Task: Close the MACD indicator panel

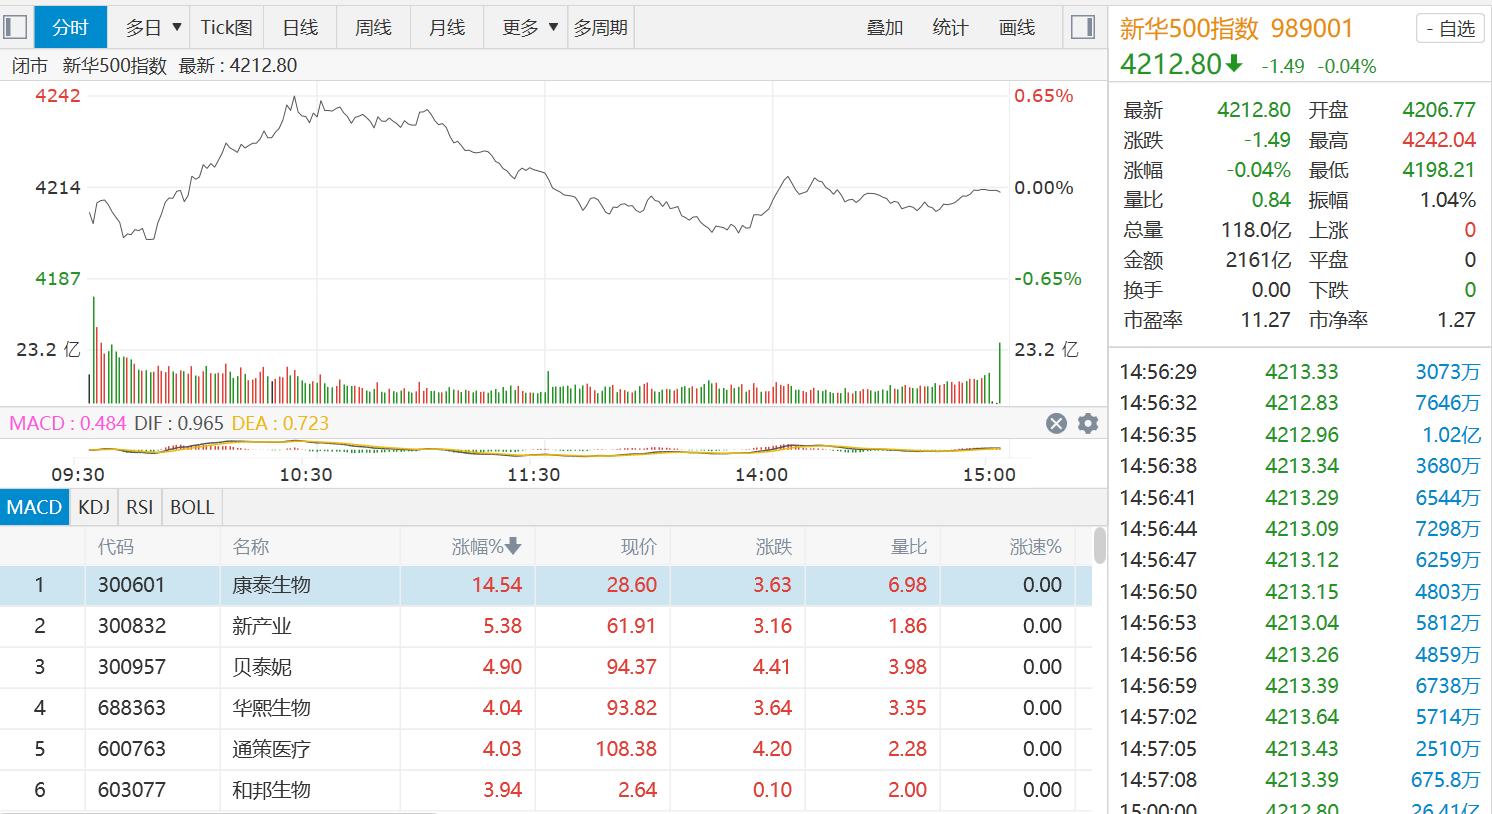Action: click(1056, 423)
